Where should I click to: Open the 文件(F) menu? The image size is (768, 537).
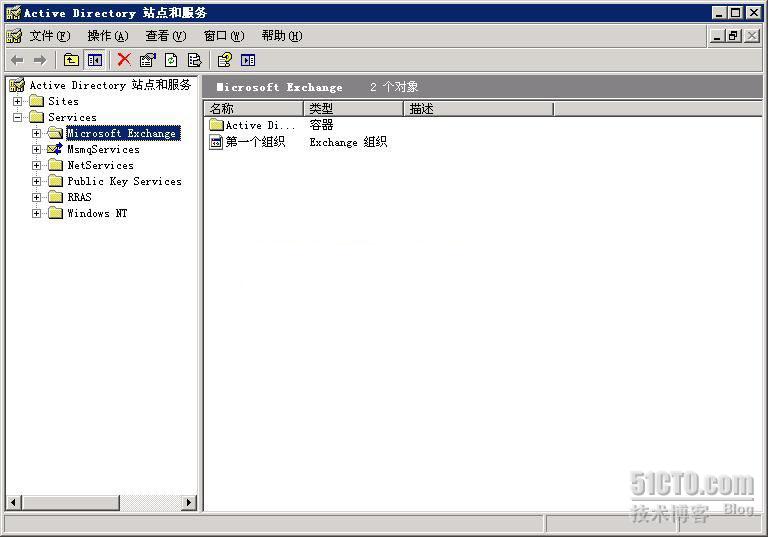click(x=50, y=36)
